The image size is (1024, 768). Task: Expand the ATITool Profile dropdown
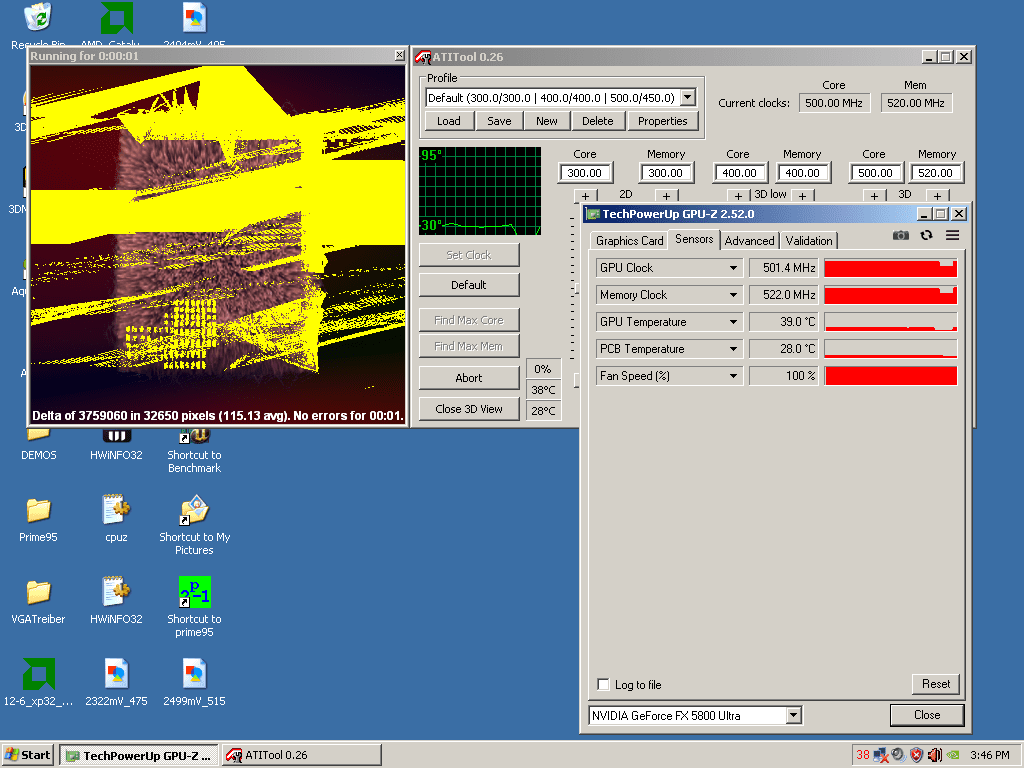pyautogui.click(x=688, y=97)
